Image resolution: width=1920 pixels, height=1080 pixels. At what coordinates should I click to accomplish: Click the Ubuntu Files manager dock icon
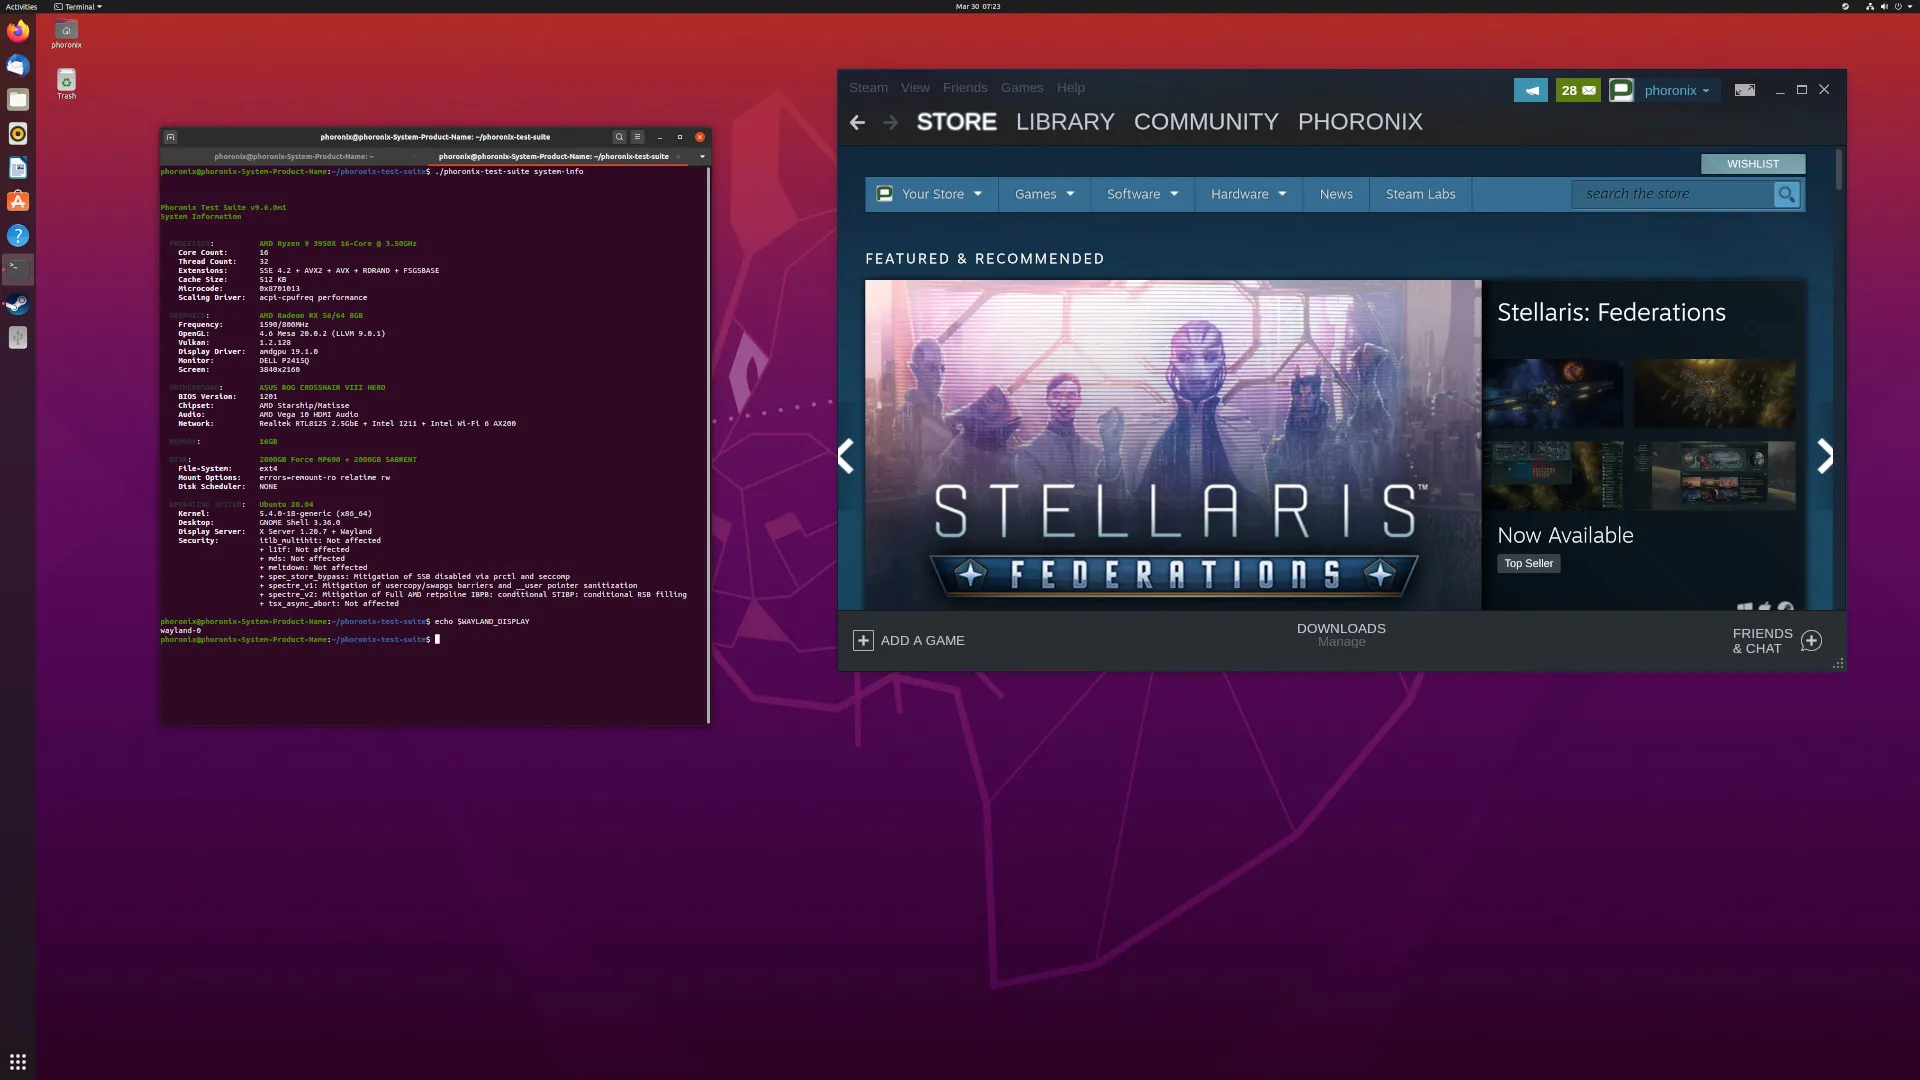click(x=18, y=99)
